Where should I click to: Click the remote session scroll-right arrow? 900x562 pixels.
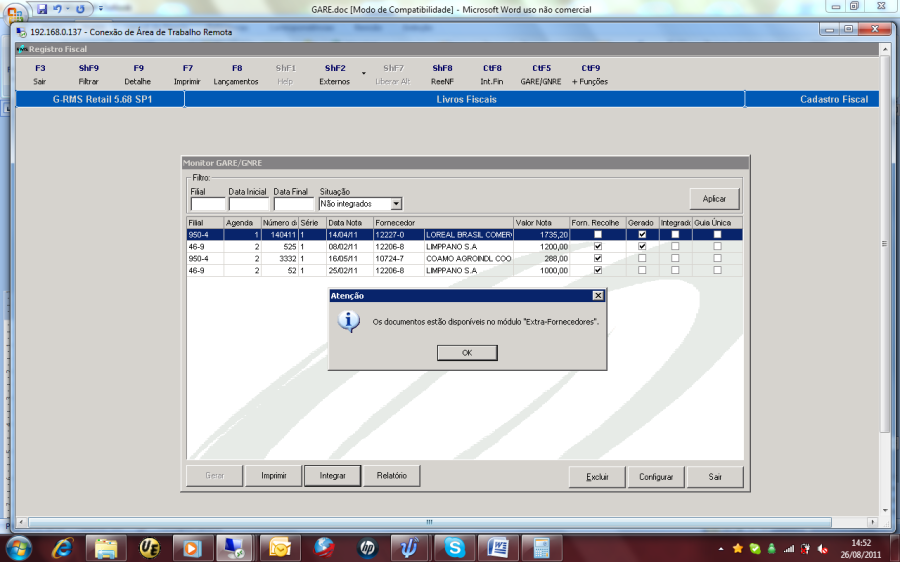872,522
